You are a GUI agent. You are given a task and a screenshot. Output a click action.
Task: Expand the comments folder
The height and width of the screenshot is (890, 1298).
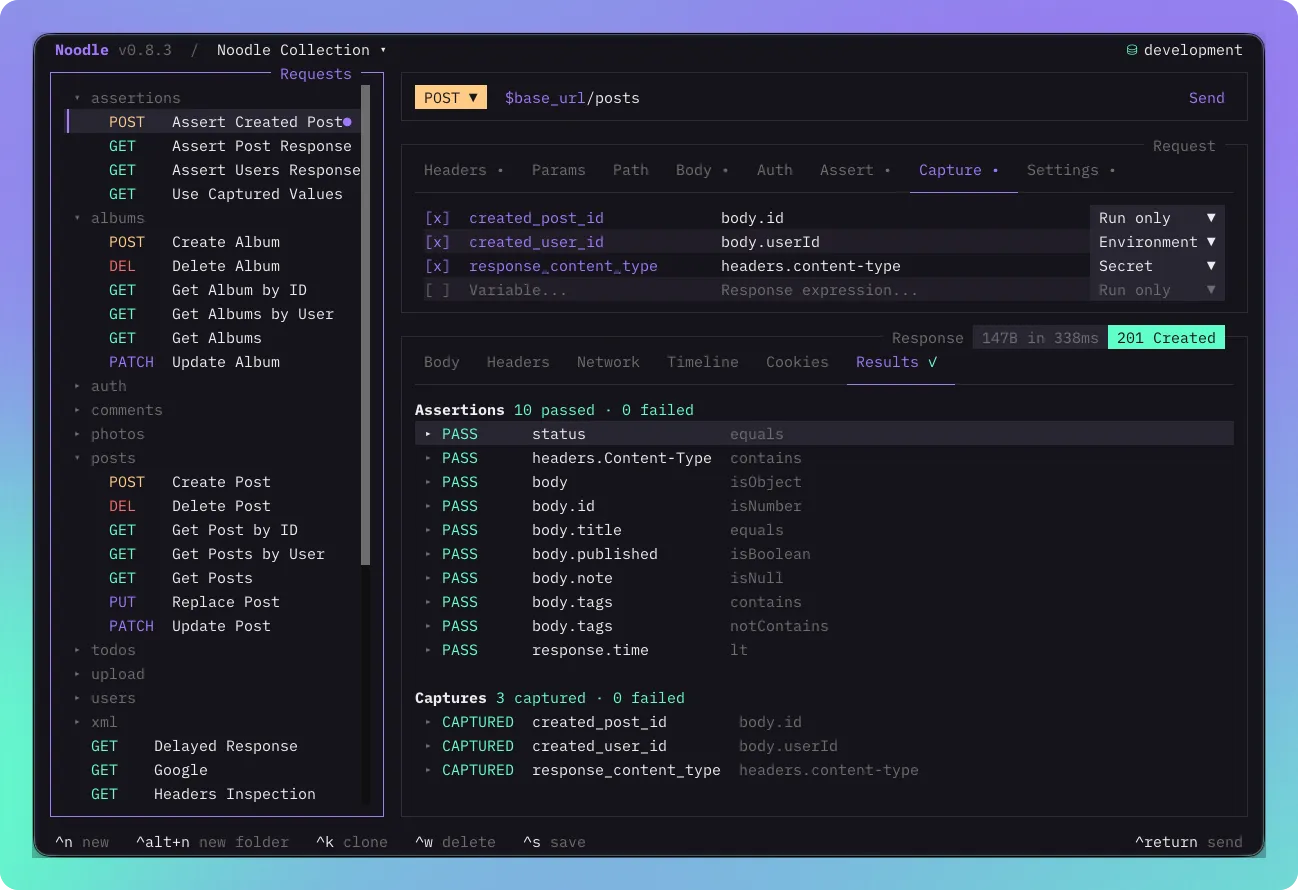[77, 410]
